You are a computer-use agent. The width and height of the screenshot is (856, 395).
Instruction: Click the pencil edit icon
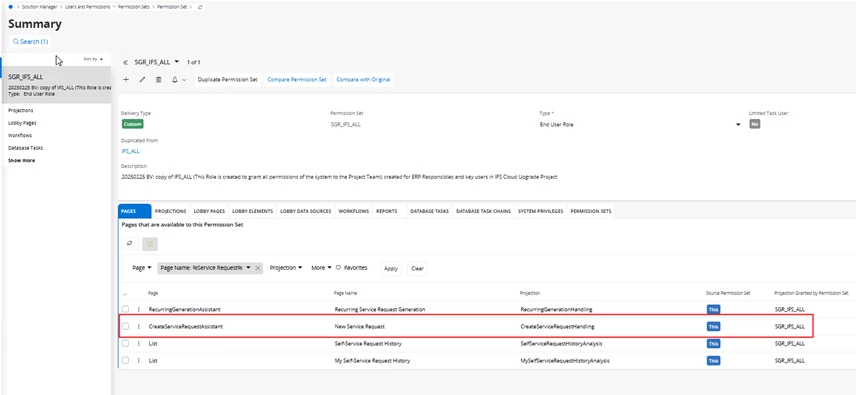[142, 80]
